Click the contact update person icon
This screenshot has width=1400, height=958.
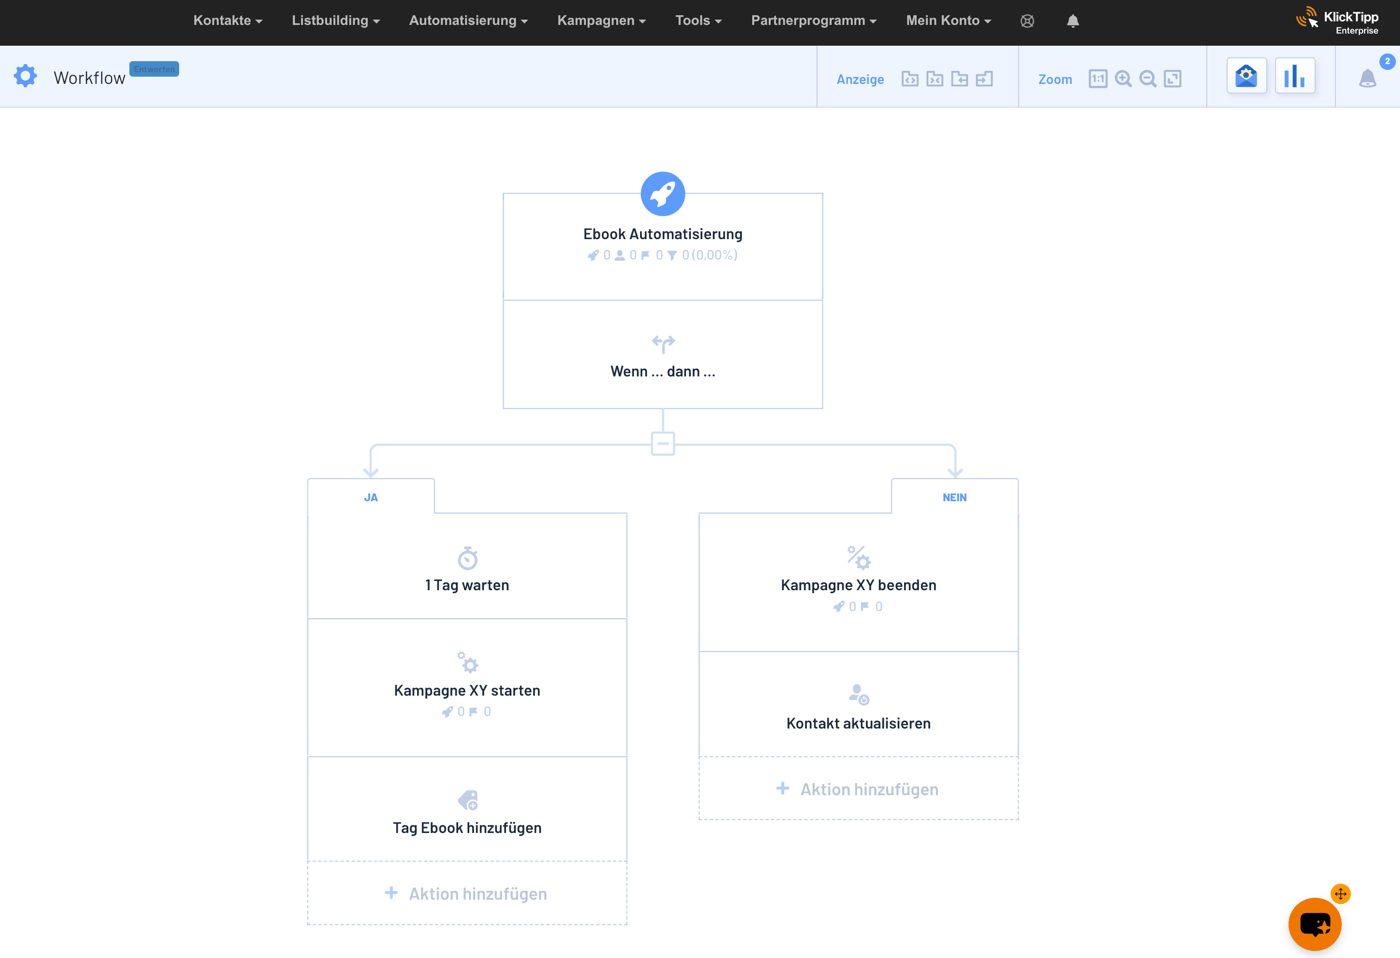(859, 694)
